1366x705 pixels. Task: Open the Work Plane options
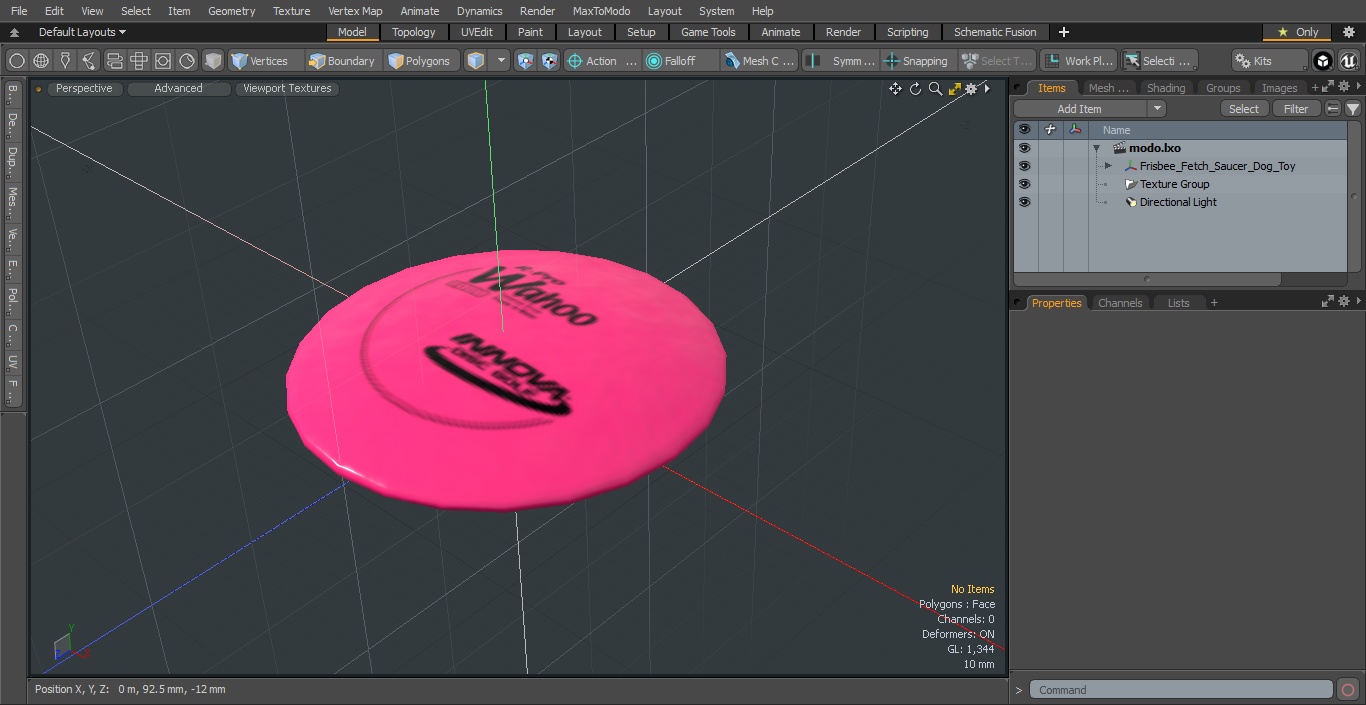[1078, 61]
